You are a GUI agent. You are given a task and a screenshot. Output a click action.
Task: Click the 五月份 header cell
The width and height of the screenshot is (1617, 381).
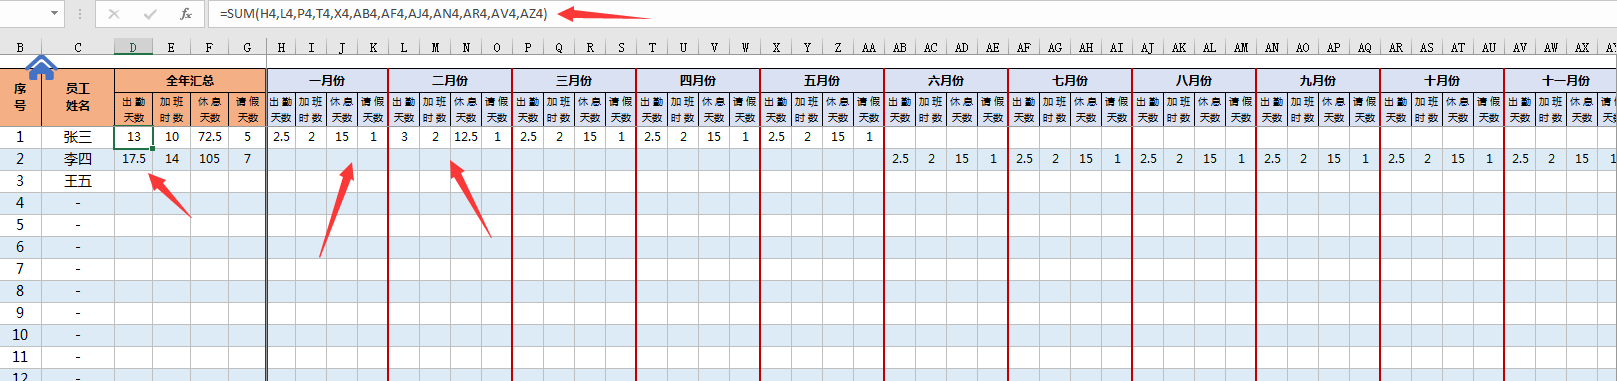coord(822,80)
